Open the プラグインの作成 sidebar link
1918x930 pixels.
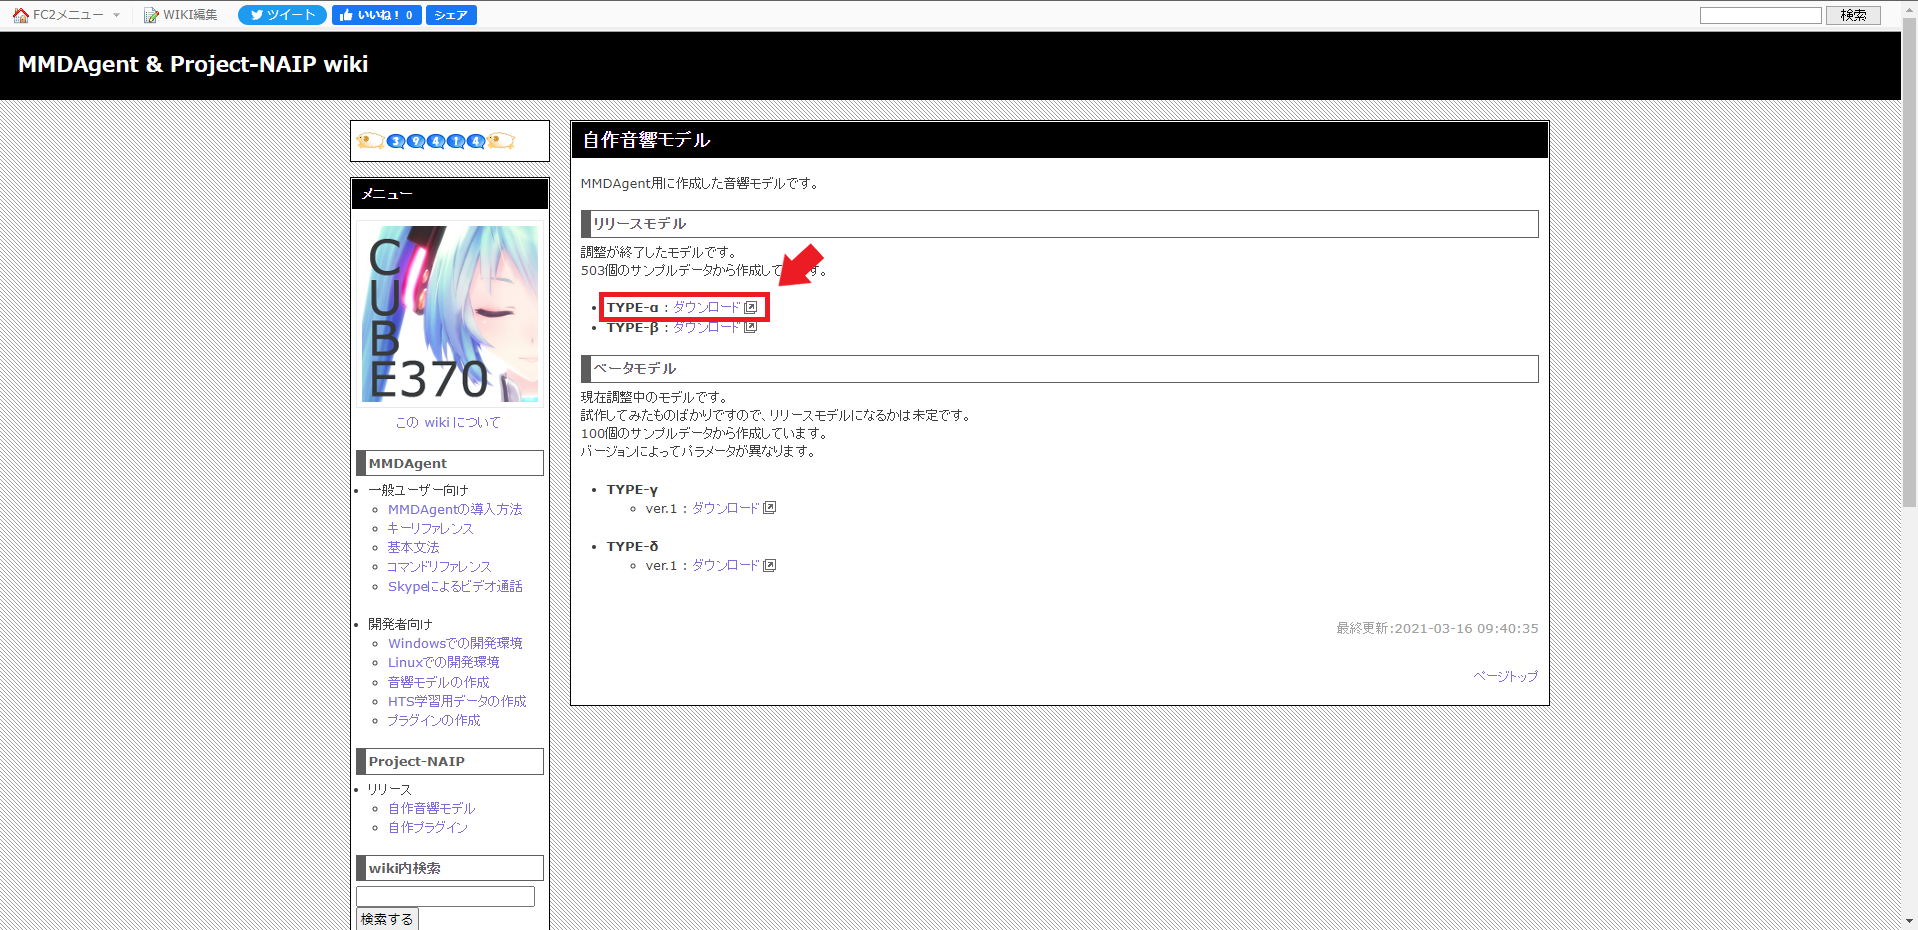click(434, 720)
